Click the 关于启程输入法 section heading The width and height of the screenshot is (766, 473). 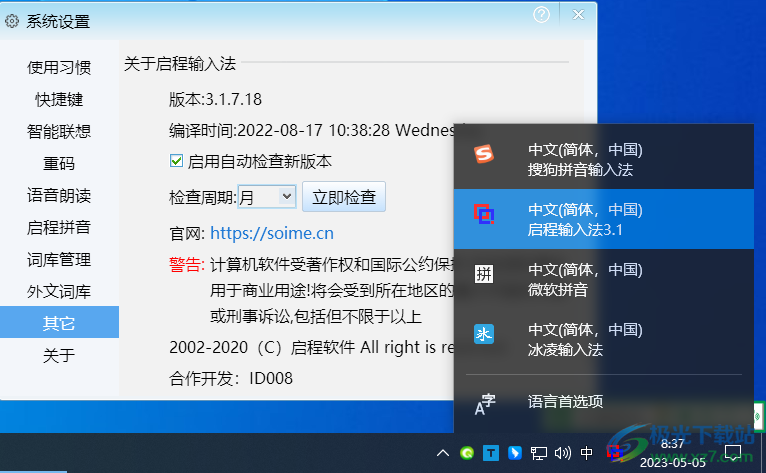click(x=180, y=64)
